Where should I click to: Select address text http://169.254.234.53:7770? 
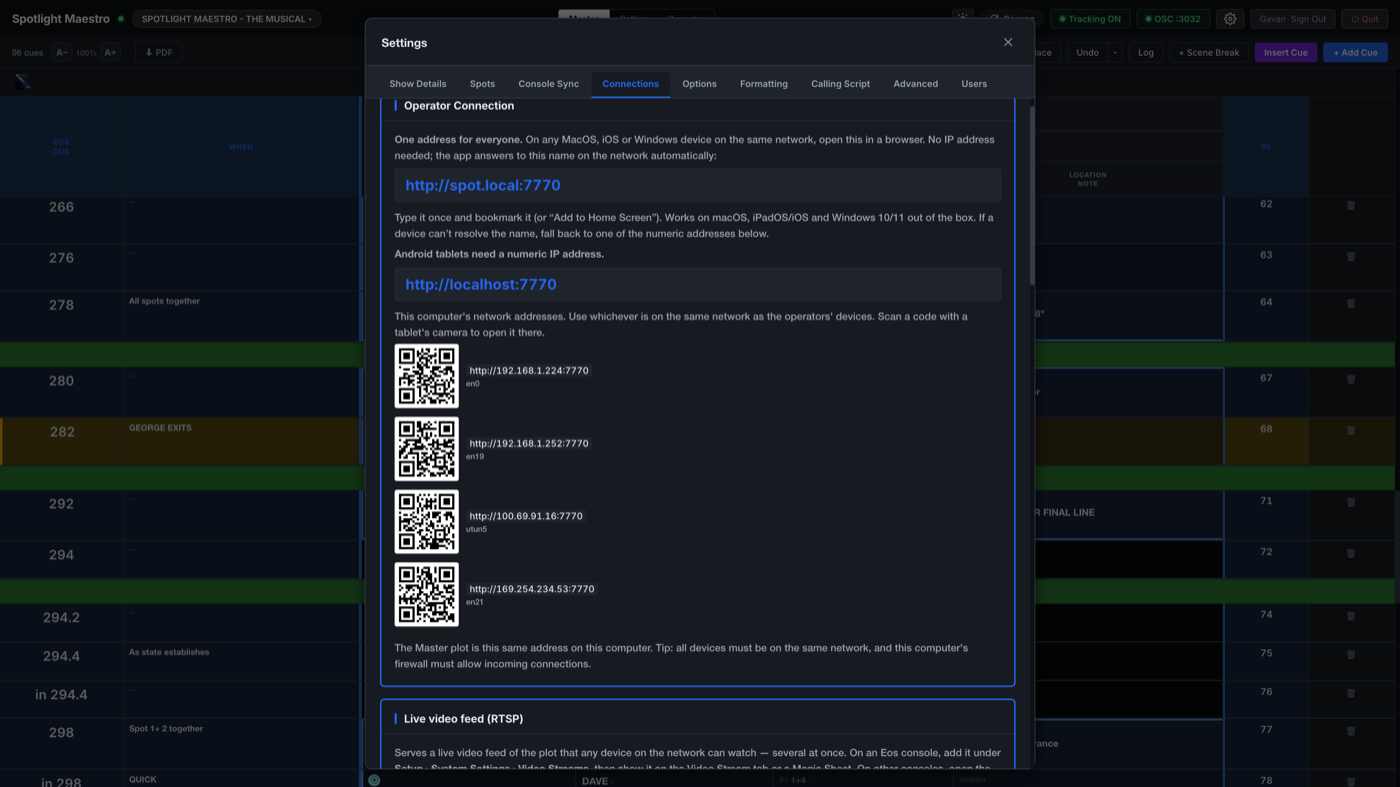tap(532, 589)
